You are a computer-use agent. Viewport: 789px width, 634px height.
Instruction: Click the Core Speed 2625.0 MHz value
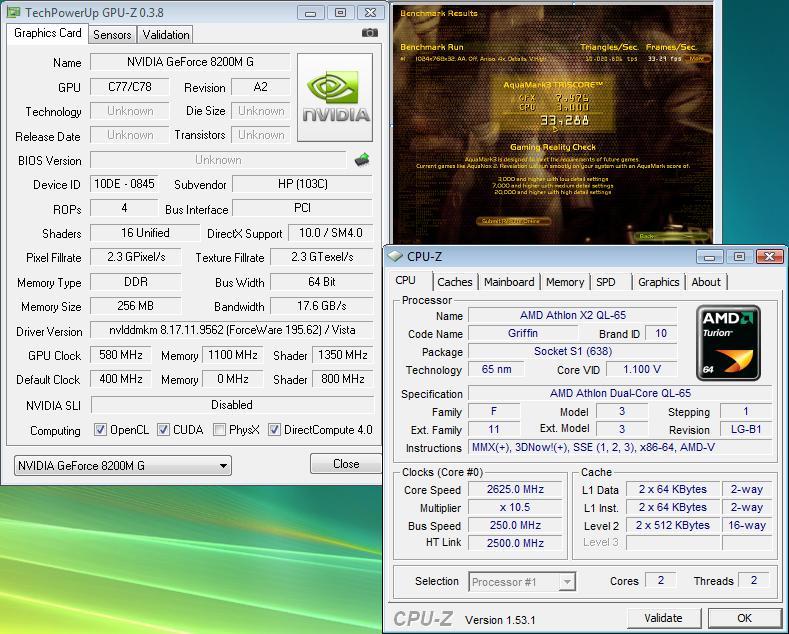(x=515, y=489)
